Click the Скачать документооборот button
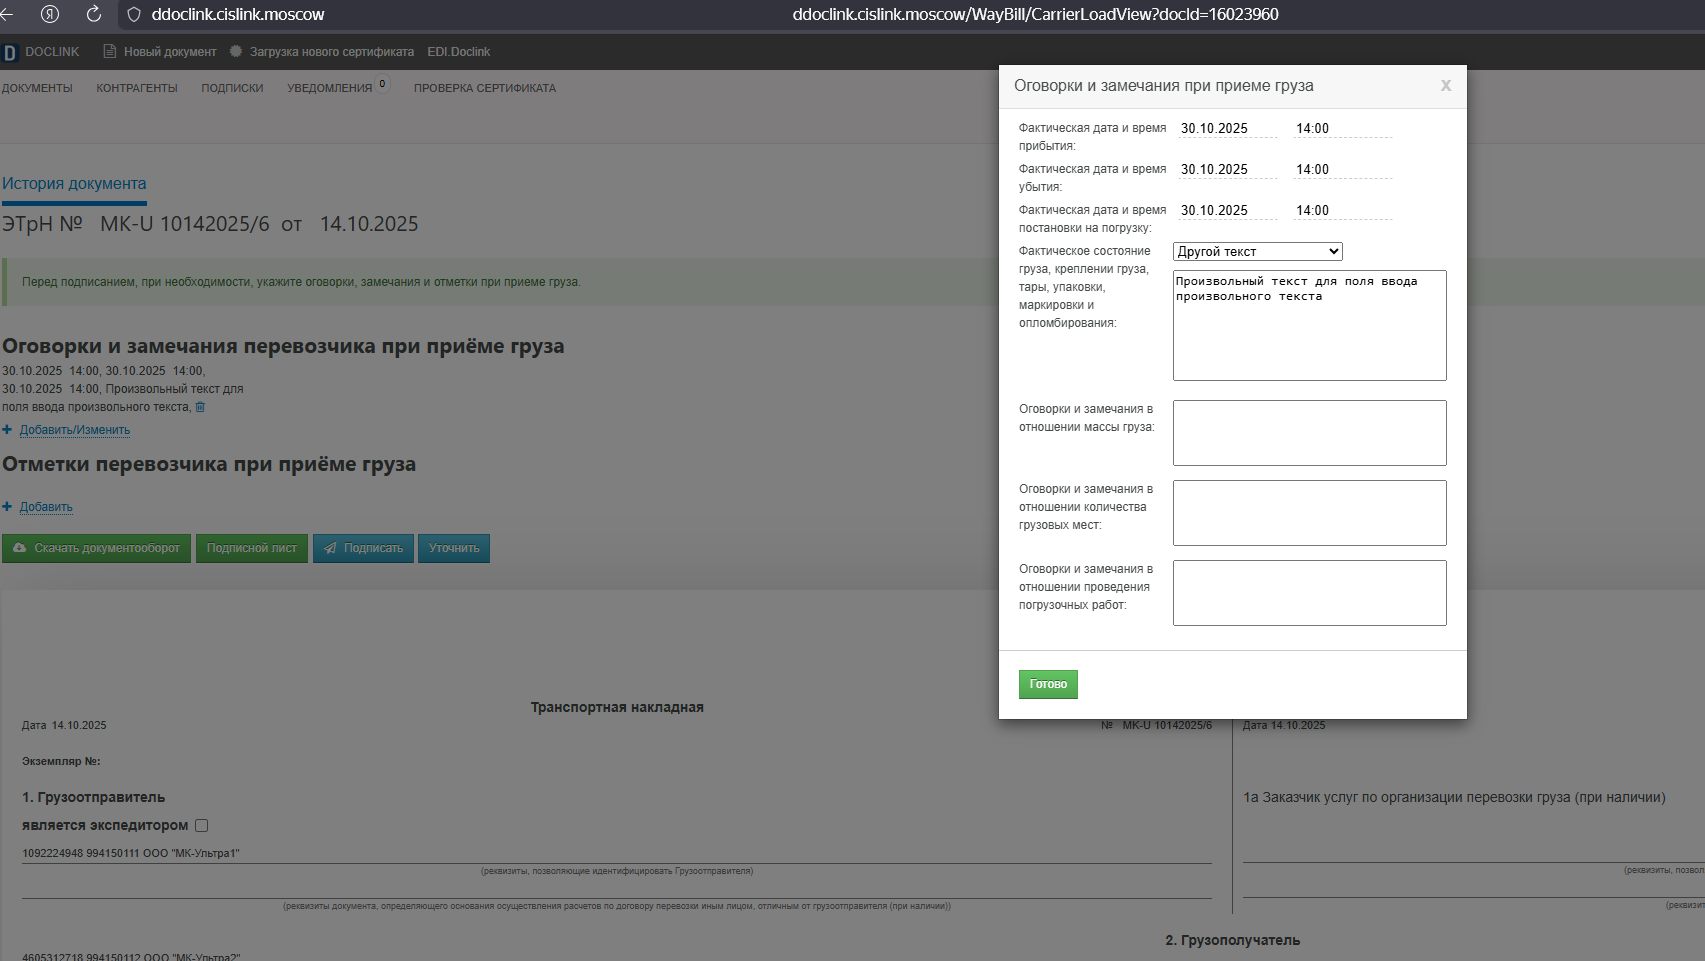This screenshot has height=961, width=1705. click(x=96, y=548)
